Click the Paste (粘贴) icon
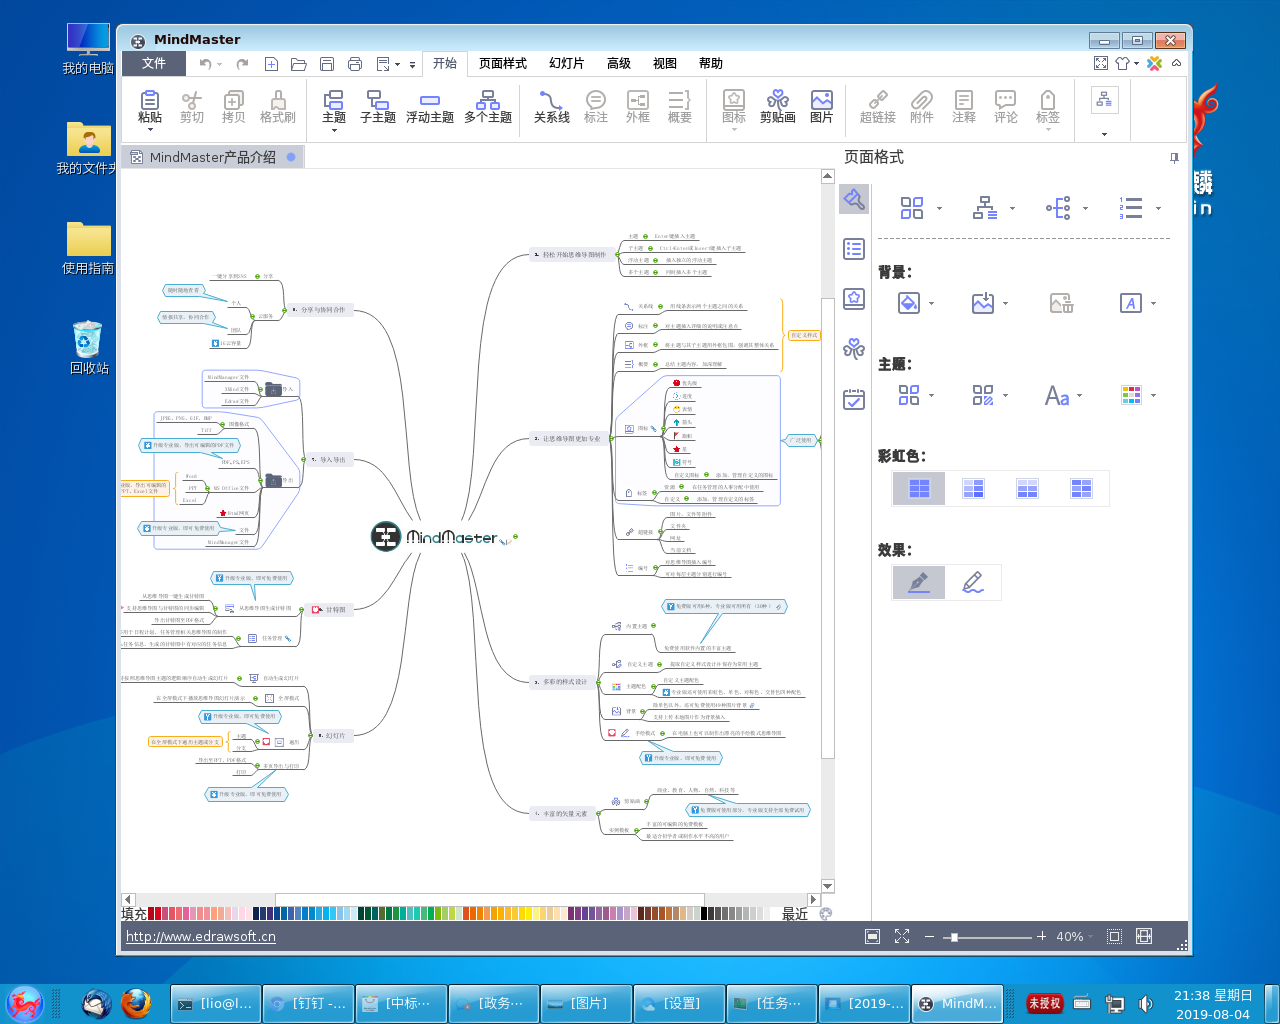 [150, 100]
